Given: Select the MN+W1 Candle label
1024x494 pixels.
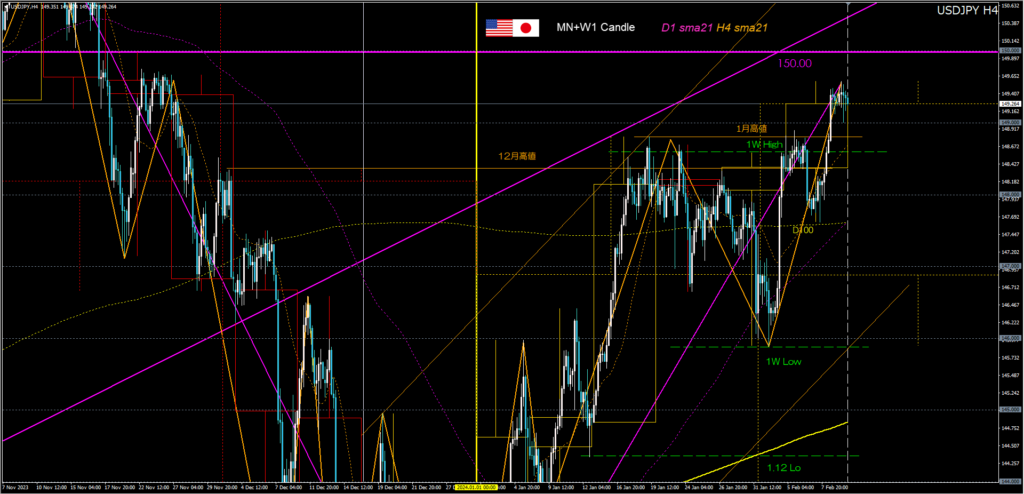Looking at the screenshot, I should pyautogui.click(x=595, y=28).
